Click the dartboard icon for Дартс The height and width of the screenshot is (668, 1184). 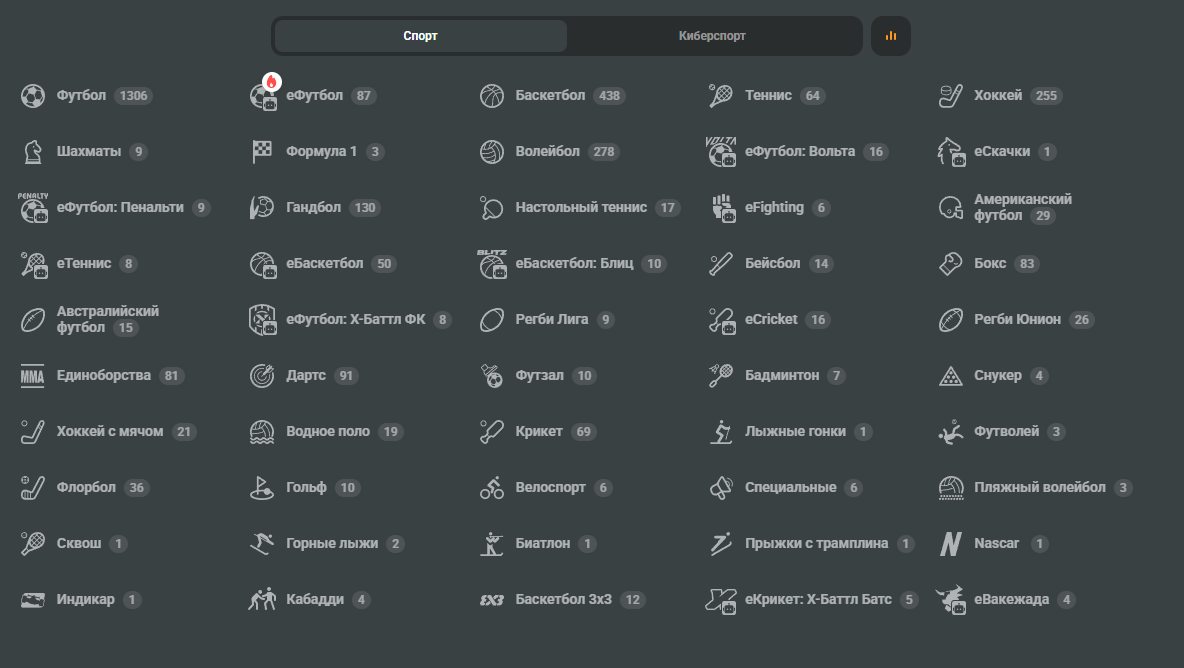pos(261,375)
